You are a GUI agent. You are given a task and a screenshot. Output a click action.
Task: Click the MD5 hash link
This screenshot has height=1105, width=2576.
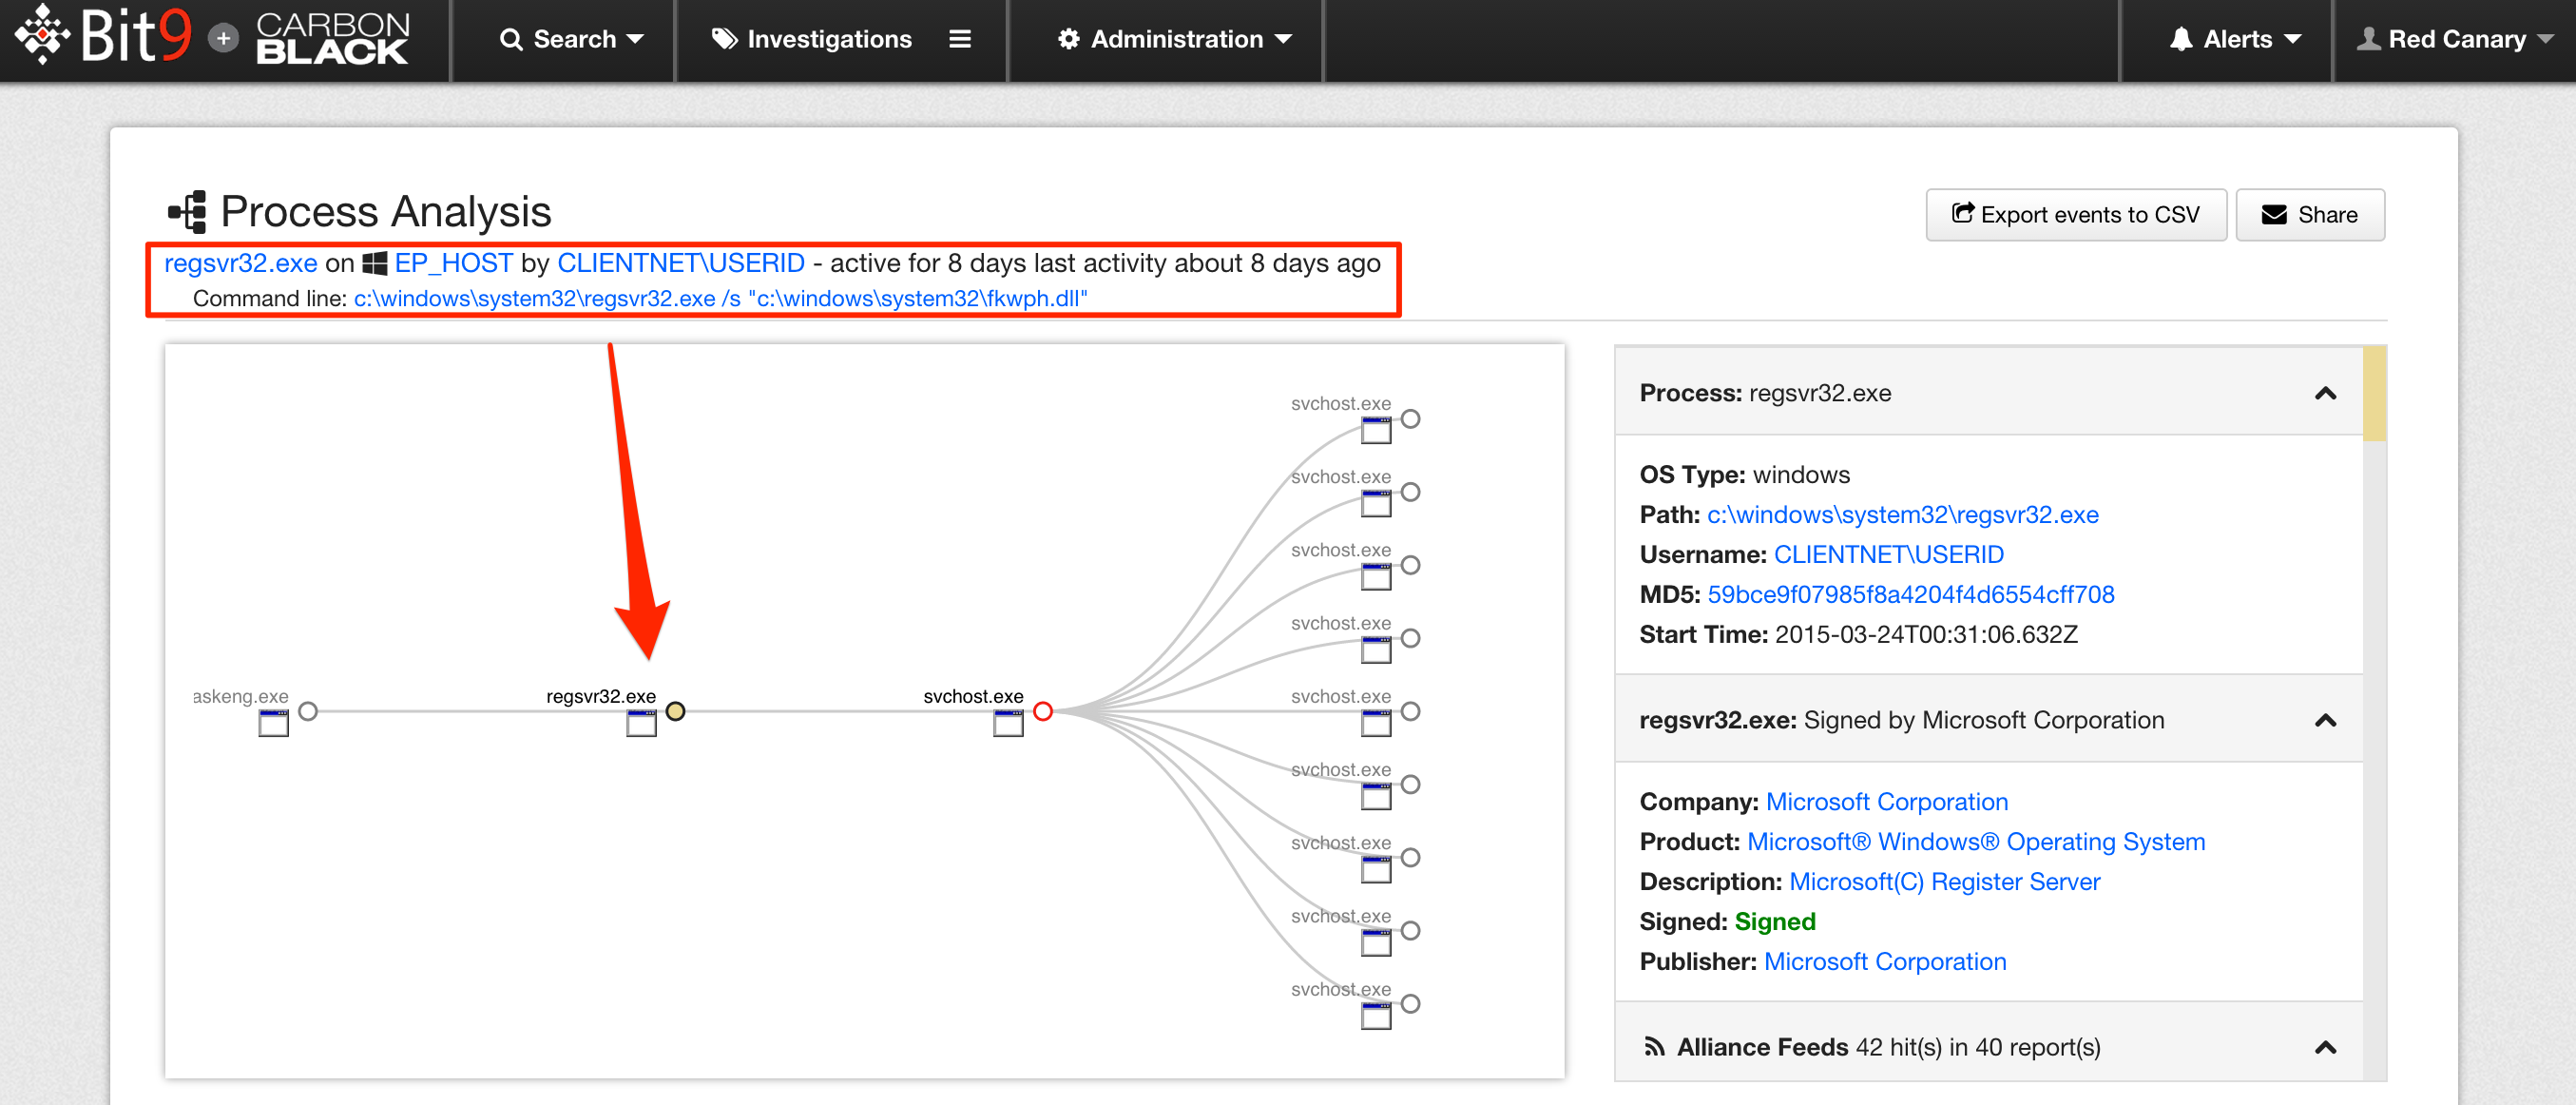(x=1910, y=594)
